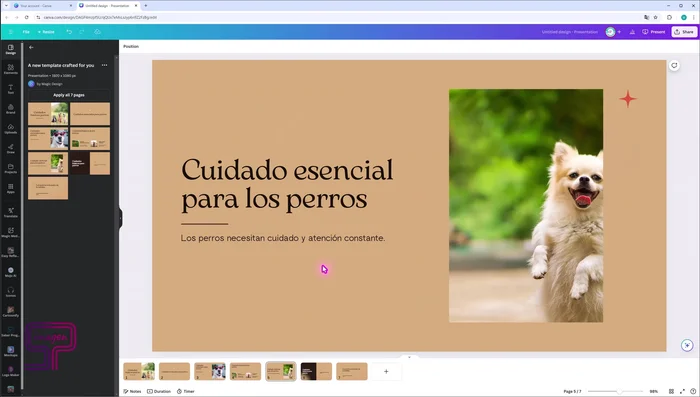Open the analytics chart icon in the header
The height and width of the screenshot is (397, 700).
coord(632,32)
